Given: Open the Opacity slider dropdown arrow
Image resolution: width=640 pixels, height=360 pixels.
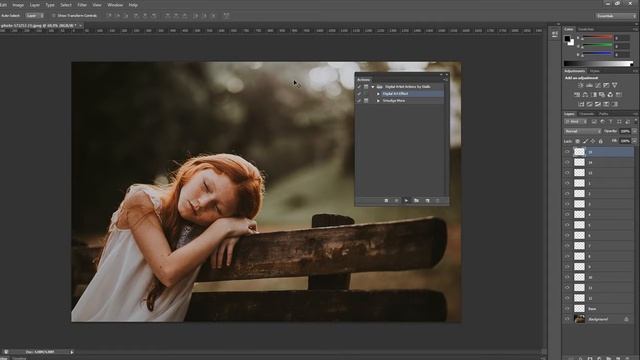Looking at the screenshot, I should [634, 131].
